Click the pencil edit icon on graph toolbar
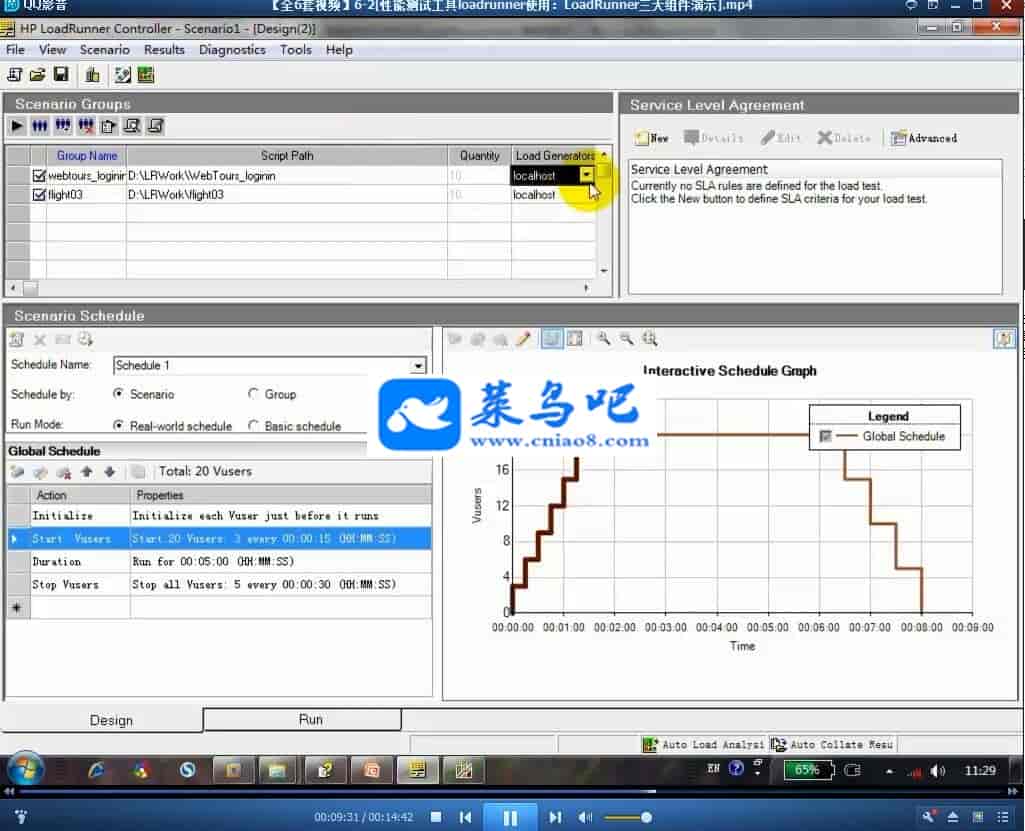The image size is (1025, 831). (523, 340)
